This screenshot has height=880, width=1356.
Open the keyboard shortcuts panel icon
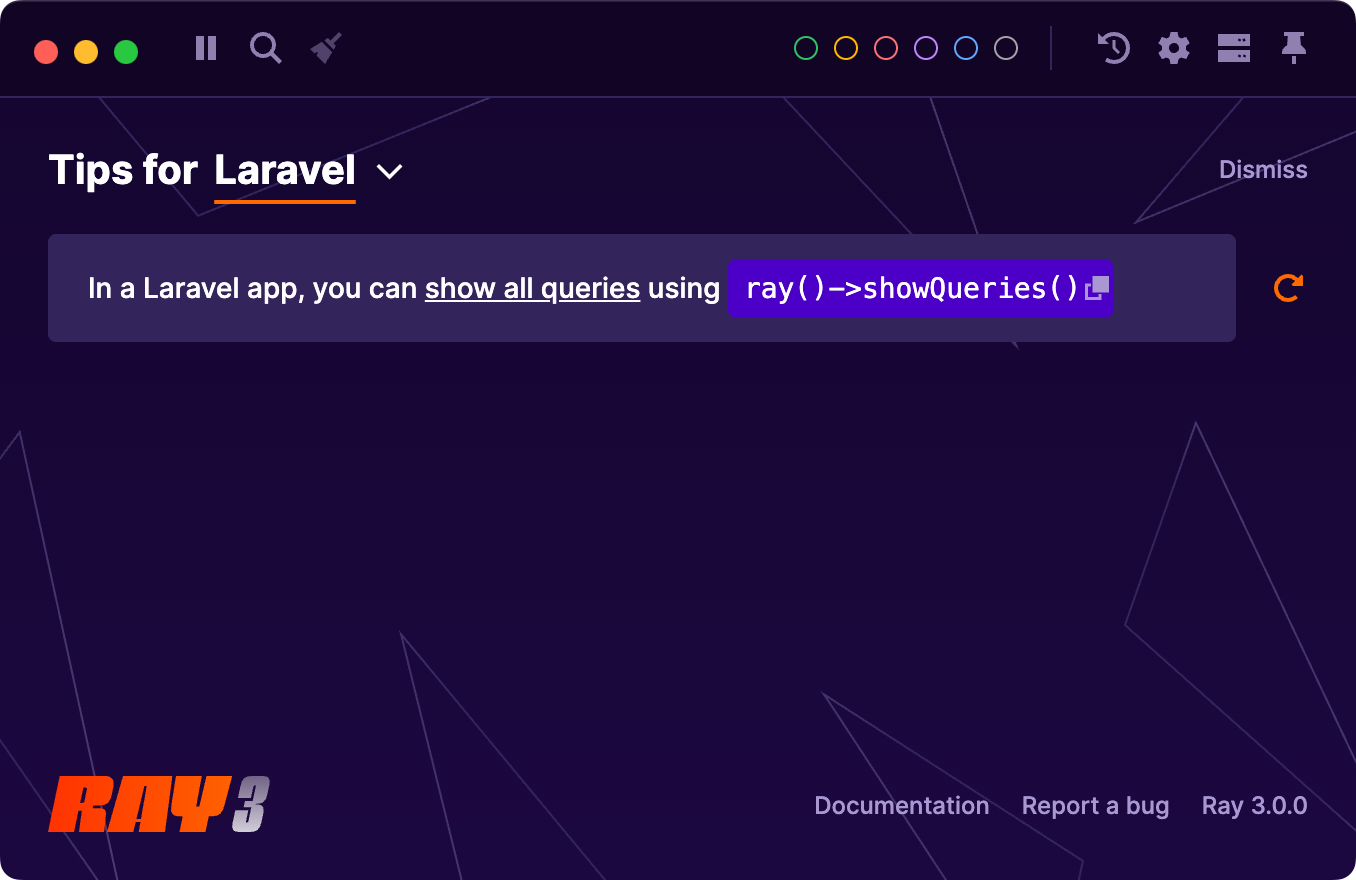1233,48
